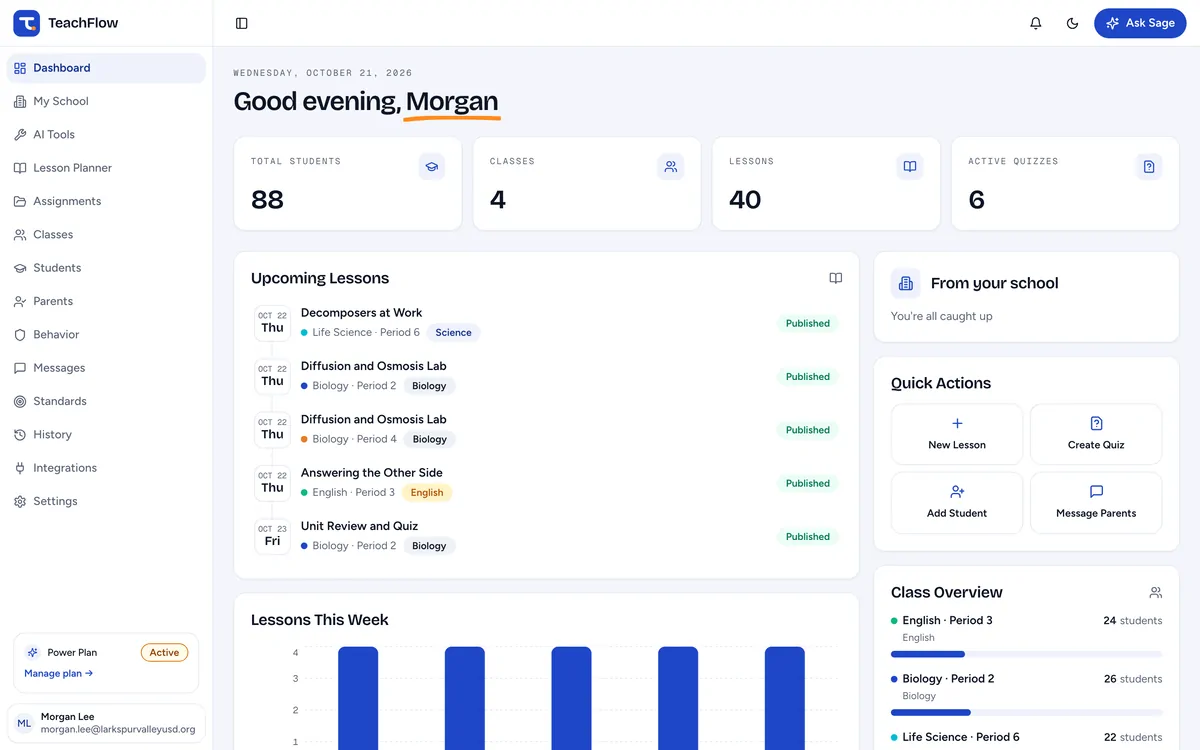Click the graduation cap icon on Total Students card
Screen dimensions: 1200x750
(432, 167)
